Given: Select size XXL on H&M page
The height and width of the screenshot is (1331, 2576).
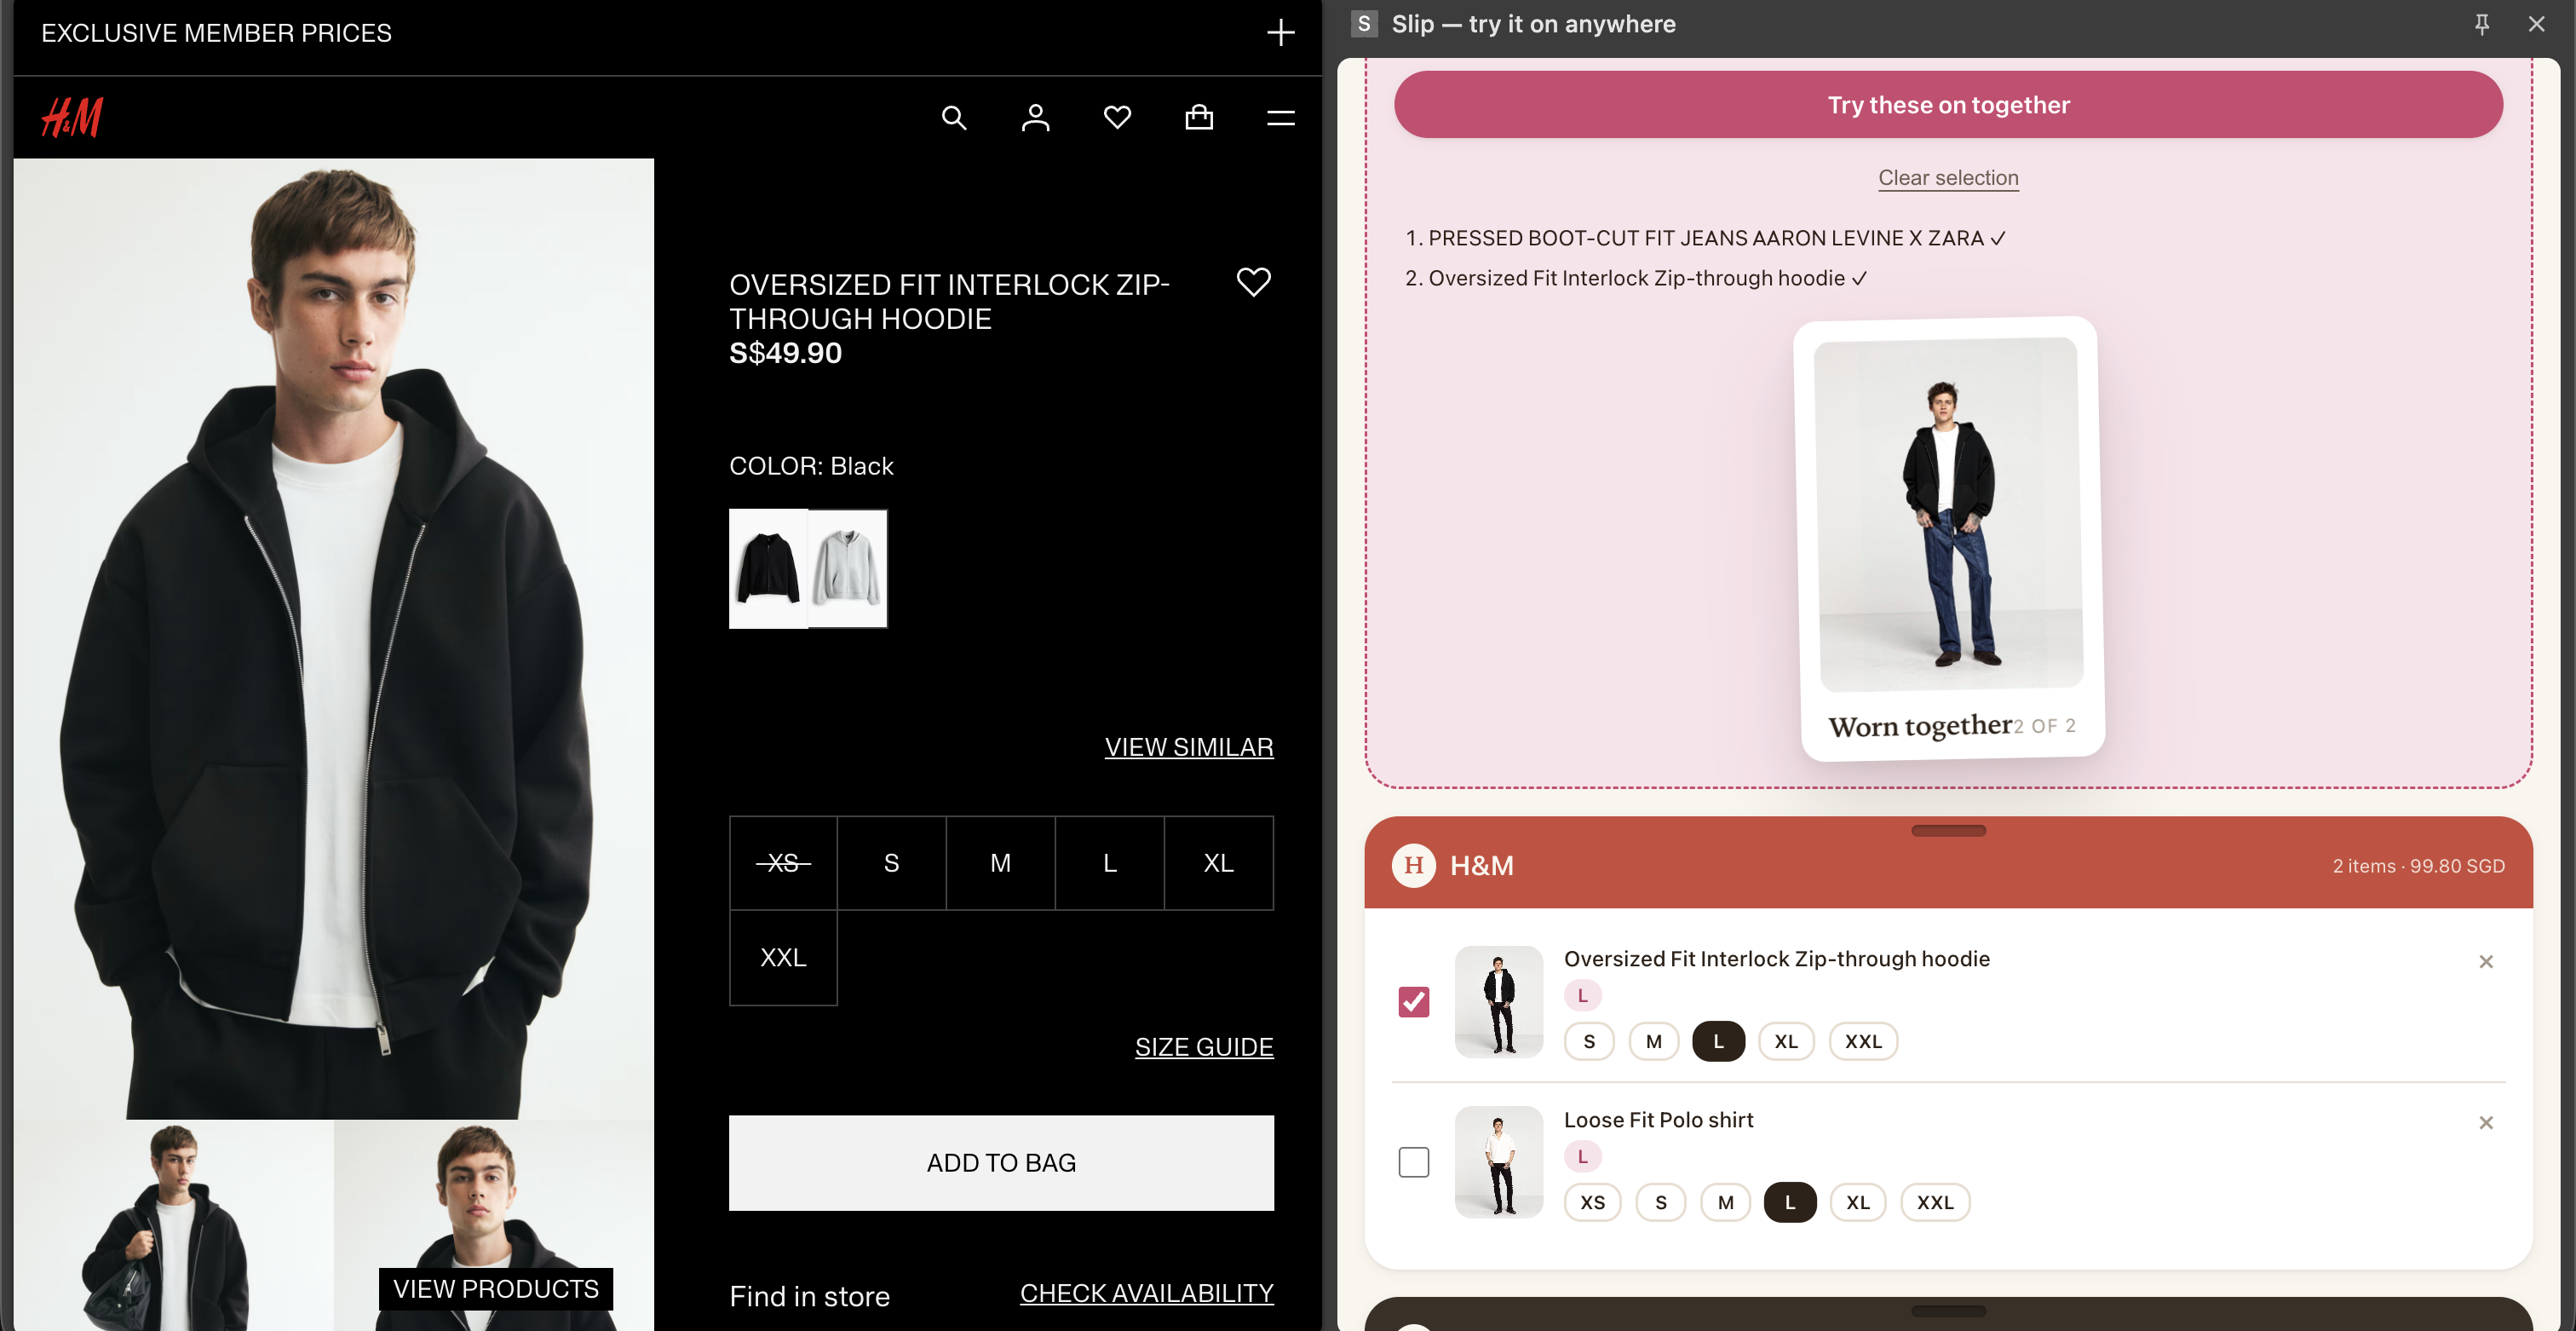Looking at the screenshot, I should click(783, 958).
